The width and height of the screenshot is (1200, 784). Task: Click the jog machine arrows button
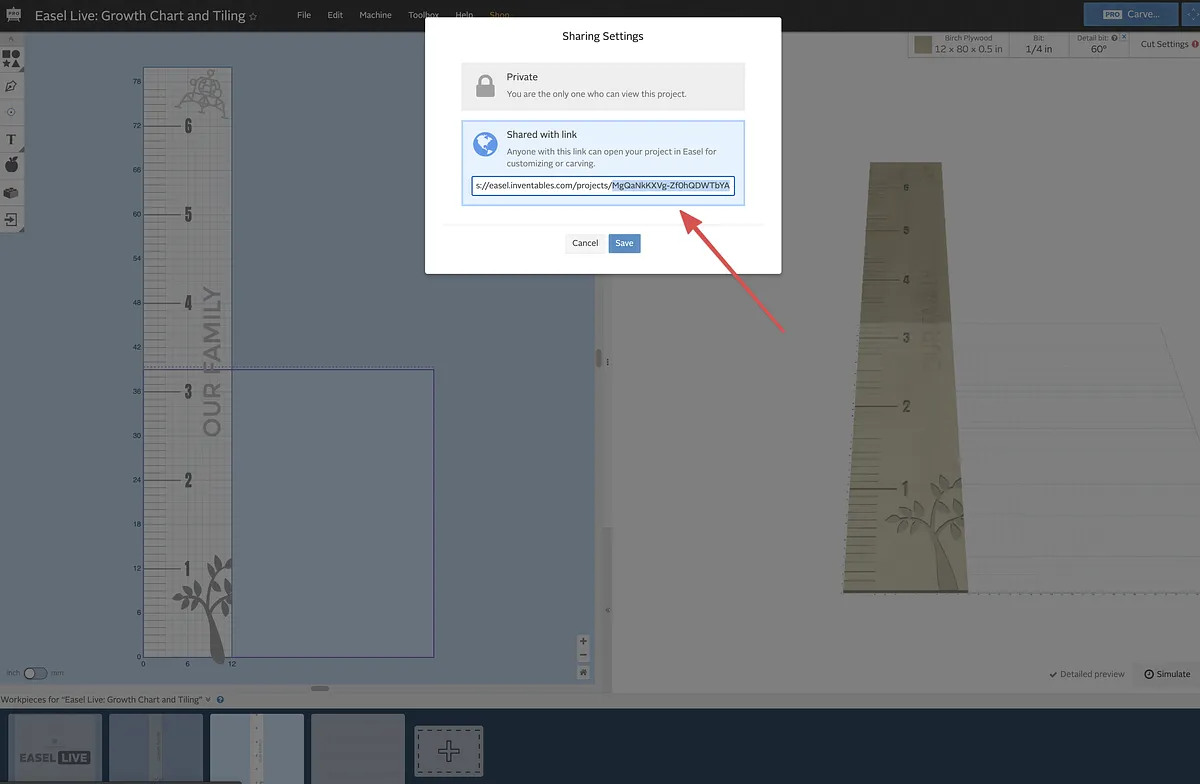click(1192, 14)
